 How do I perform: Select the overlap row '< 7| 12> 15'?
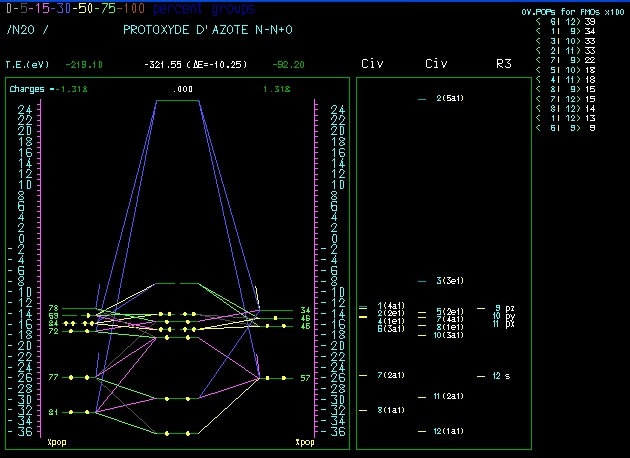565,99
